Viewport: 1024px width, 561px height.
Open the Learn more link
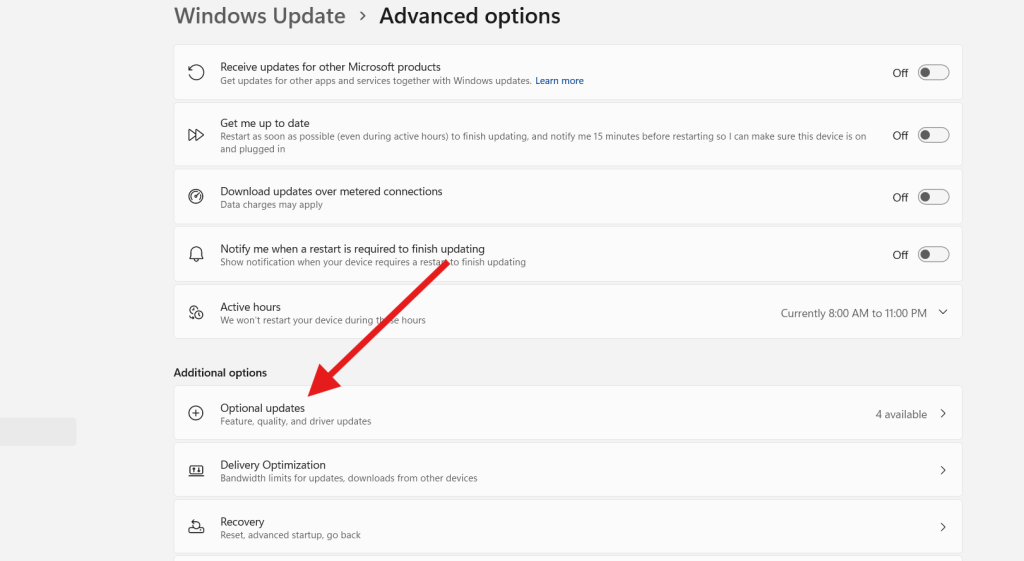pyautogui.click(x=559, y=81)
